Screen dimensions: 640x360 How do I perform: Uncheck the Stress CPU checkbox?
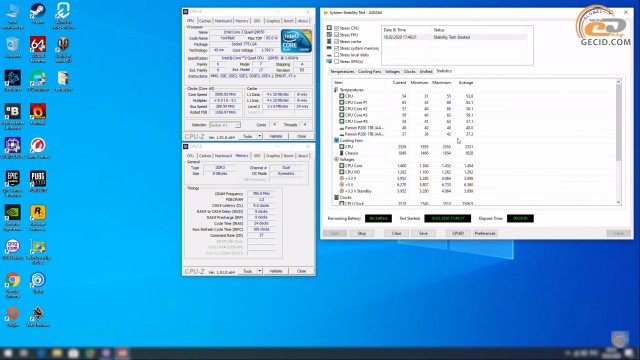pyautogui.click(x=336, y=28)
